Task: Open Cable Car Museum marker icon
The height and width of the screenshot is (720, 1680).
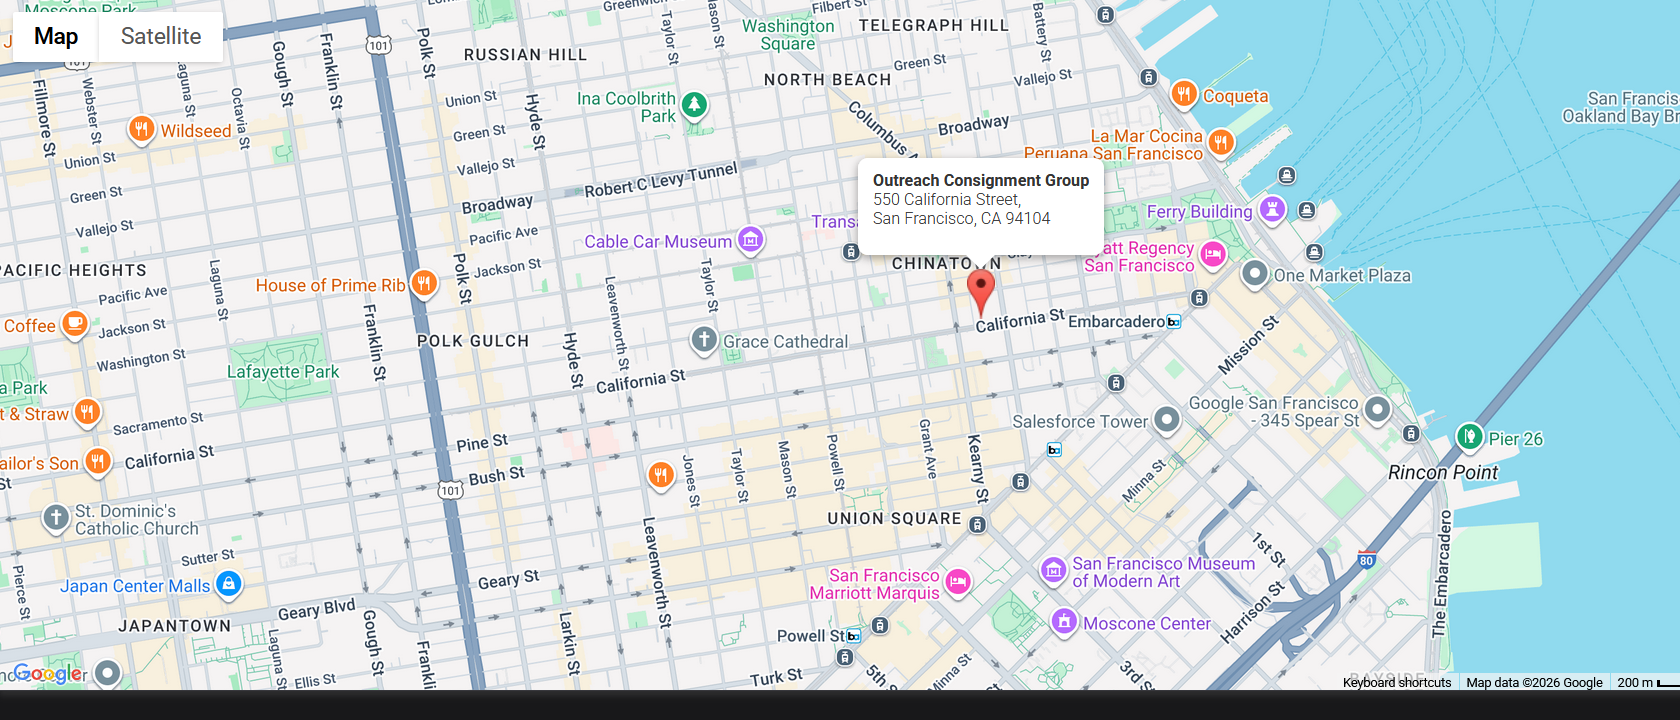Action: (x=750, y=240)
